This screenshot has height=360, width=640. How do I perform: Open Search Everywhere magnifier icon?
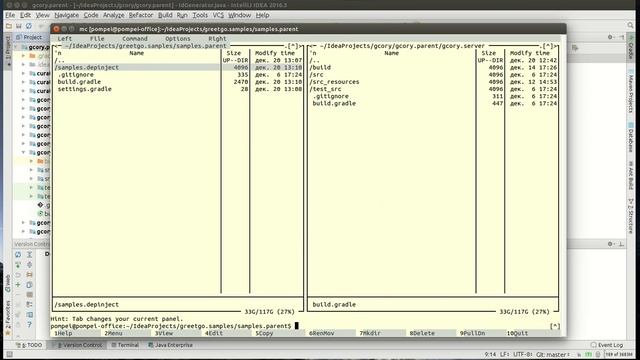click(x=631, y=26)
